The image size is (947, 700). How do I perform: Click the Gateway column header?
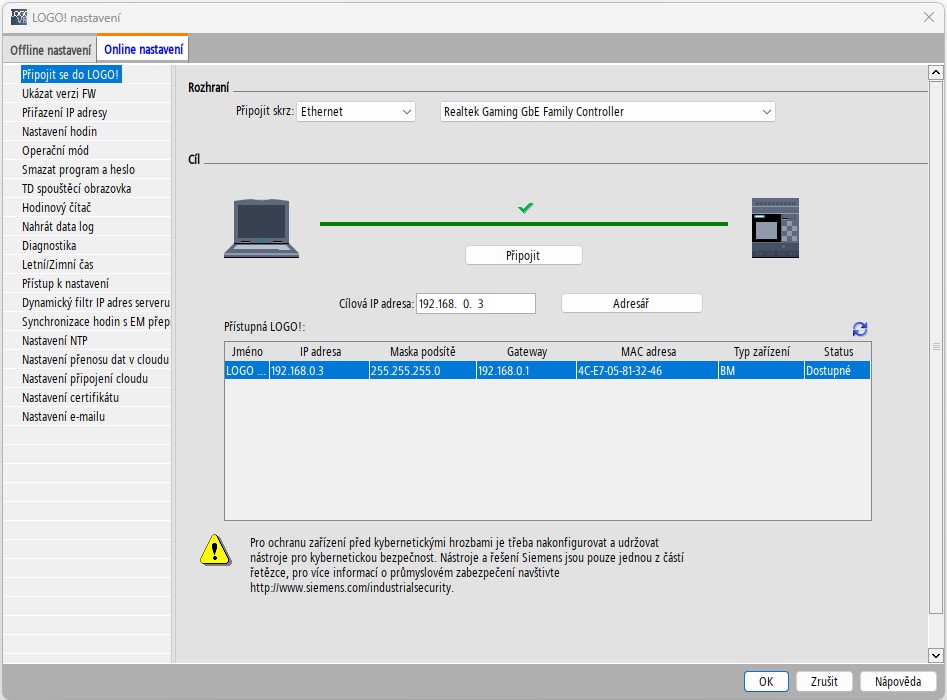(x=527, y=352)
